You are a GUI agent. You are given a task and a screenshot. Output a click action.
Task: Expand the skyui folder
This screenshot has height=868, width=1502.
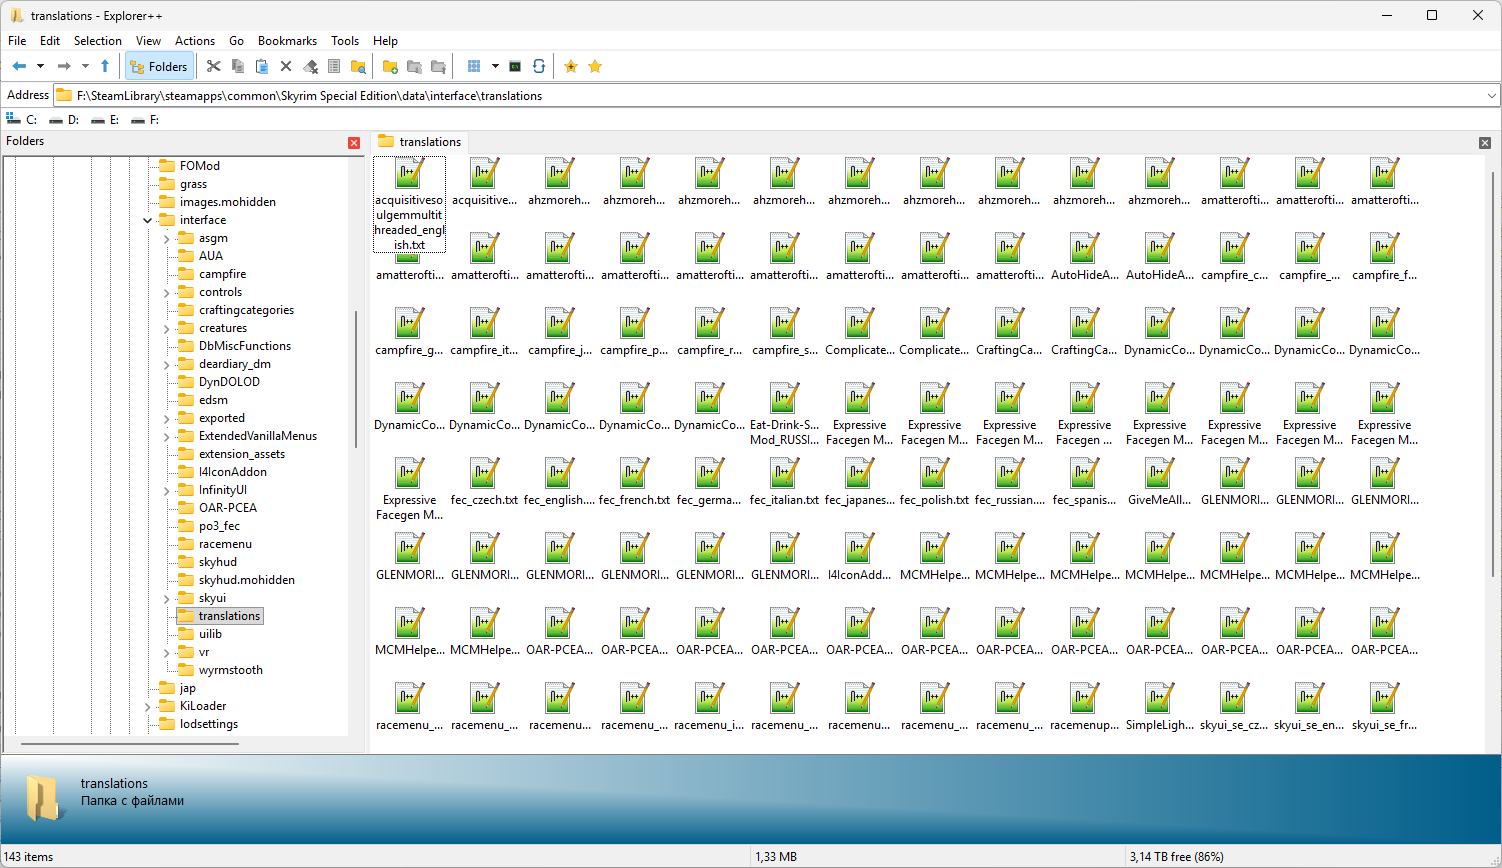coord(166,598)
